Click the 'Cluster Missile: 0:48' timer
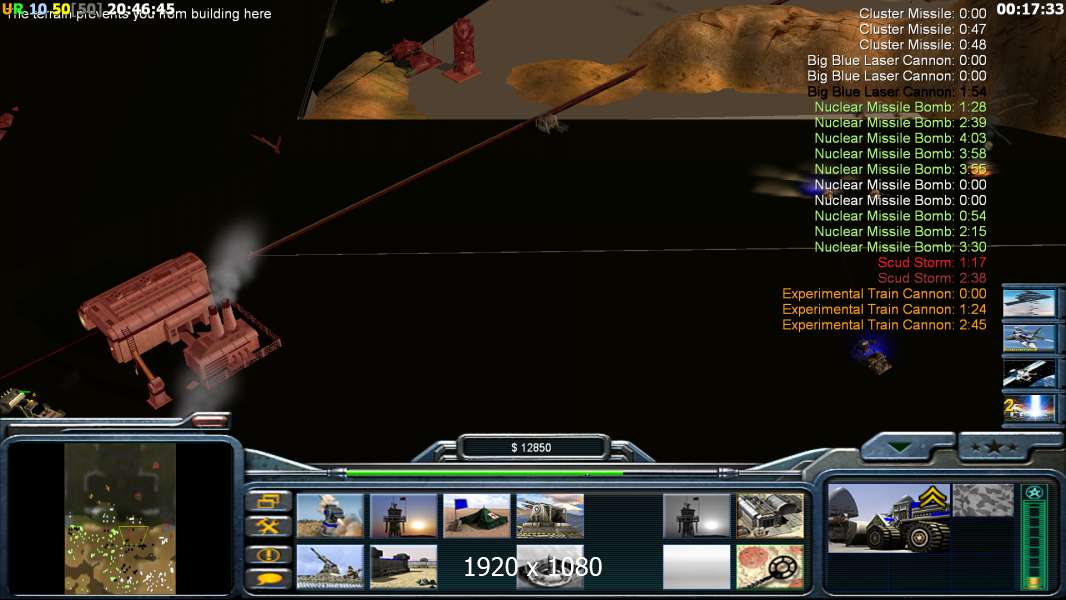The image size is (1066, 600). coord(923,45)
